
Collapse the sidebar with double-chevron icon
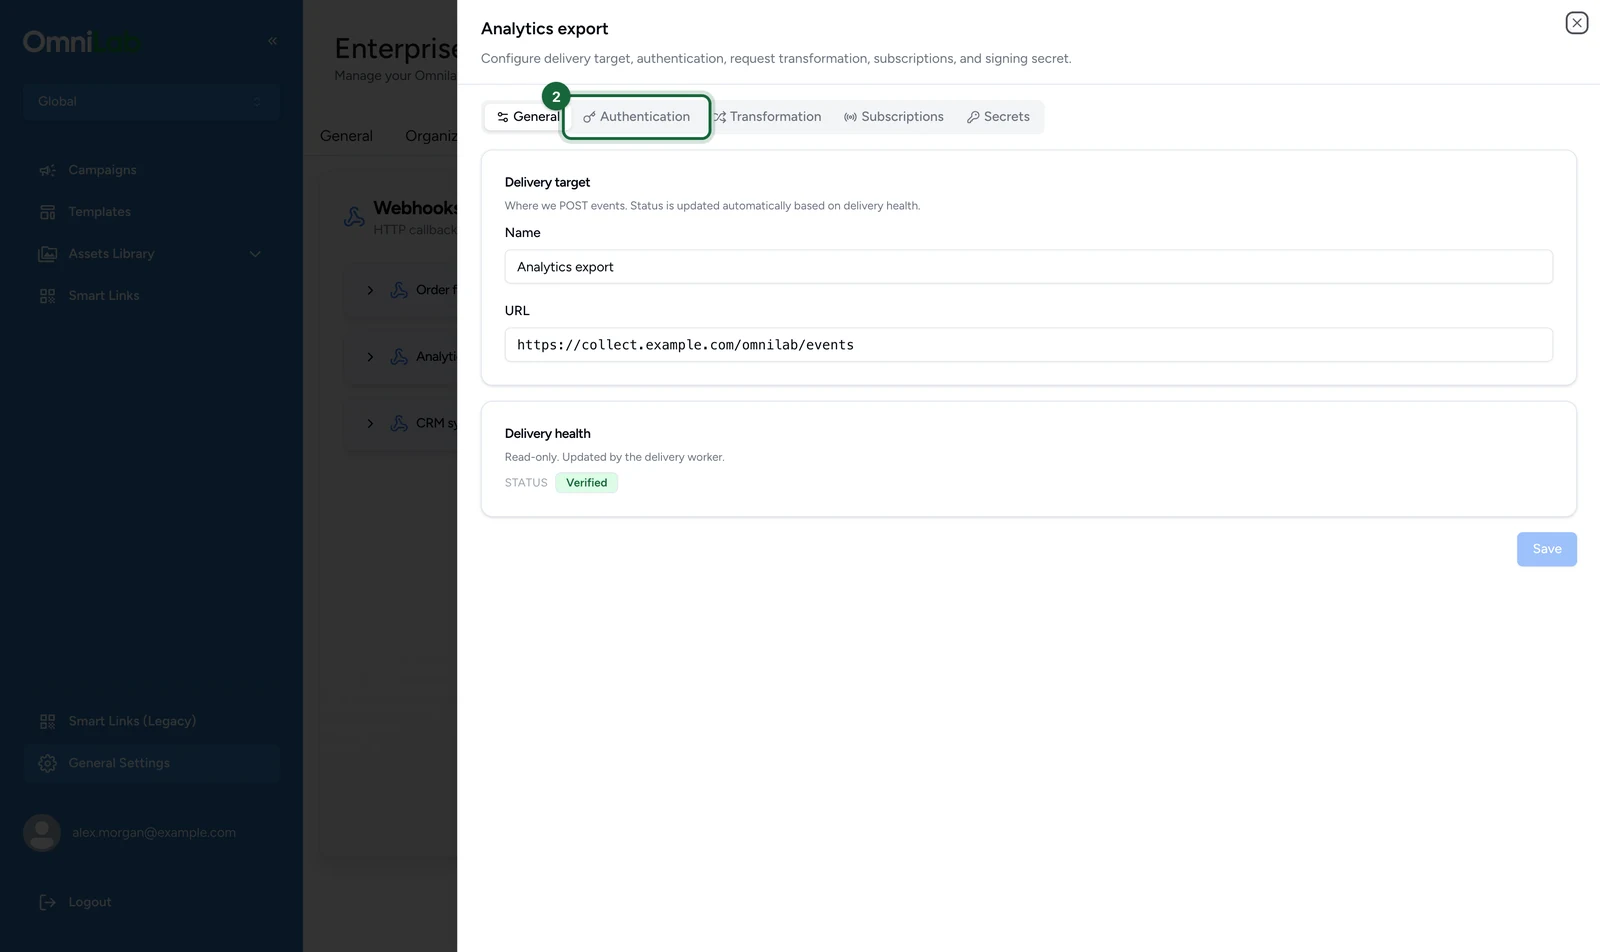pyautogui.click(x=272, y=41)
